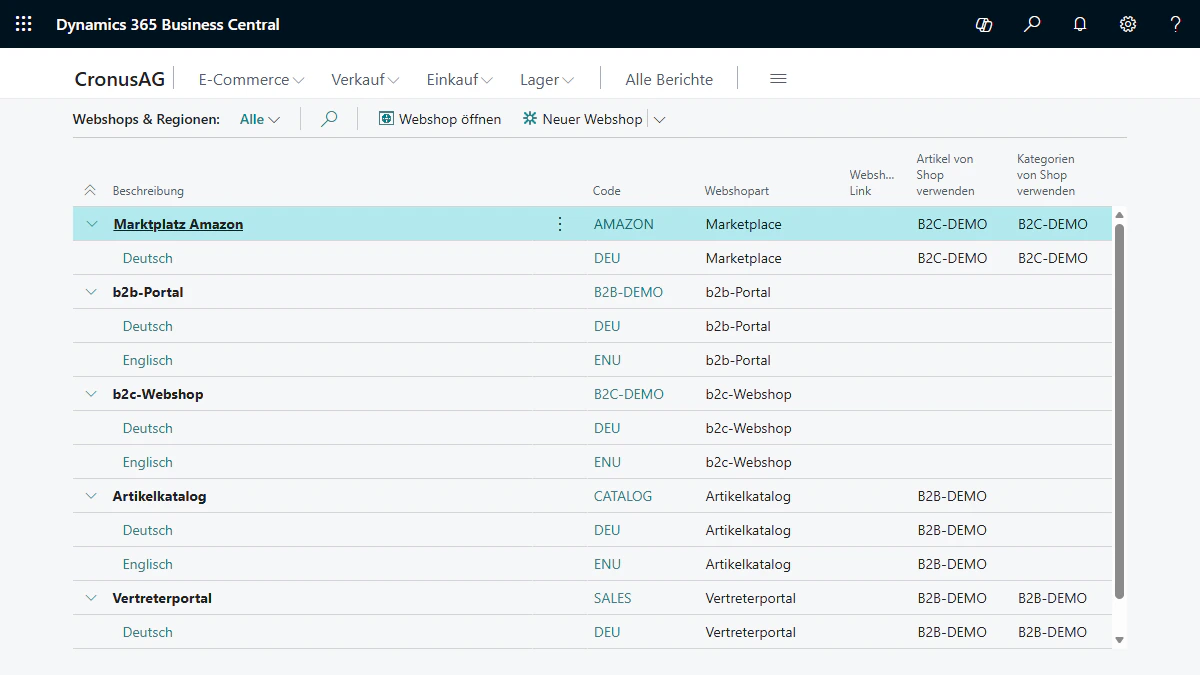Click Kategorien von Shop verwenden header
The image size is (1200, 675).
[x=1046, y=175]
